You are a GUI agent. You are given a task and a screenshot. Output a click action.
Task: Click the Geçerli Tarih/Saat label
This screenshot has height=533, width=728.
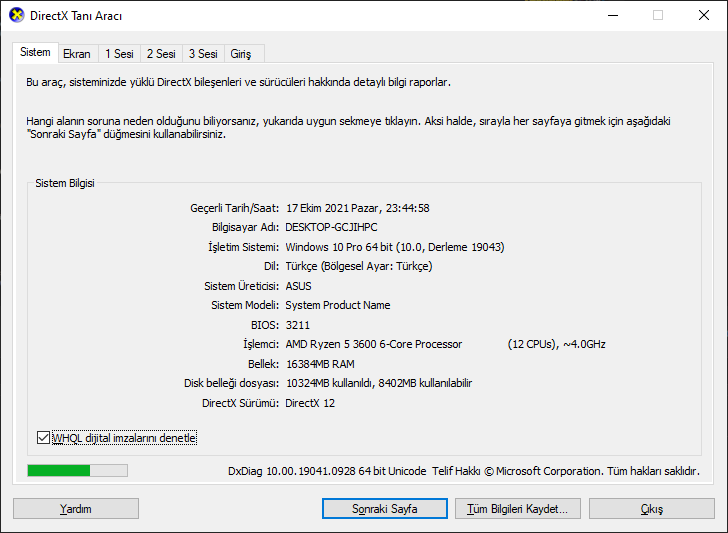click(x=235, y=208)
